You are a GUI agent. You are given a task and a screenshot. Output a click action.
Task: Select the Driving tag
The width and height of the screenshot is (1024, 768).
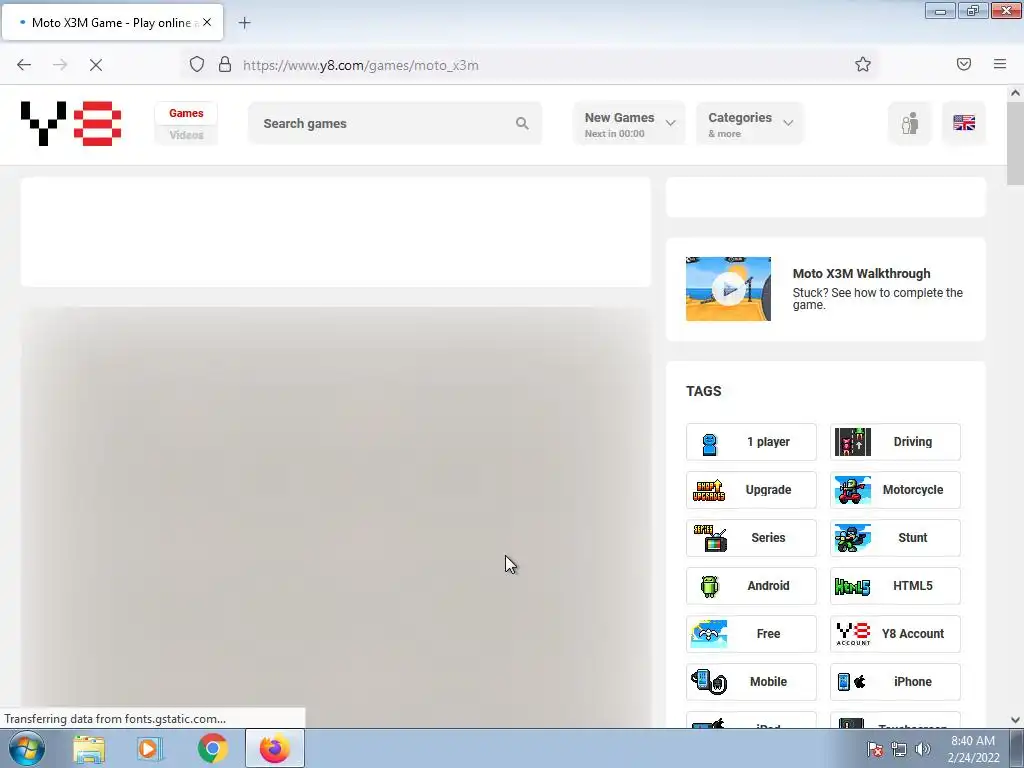pos(895,442)
